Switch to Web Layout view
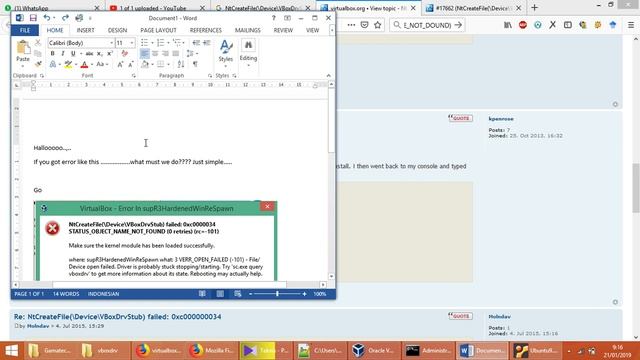Viewport: 640px width, 360px height. 238,294
